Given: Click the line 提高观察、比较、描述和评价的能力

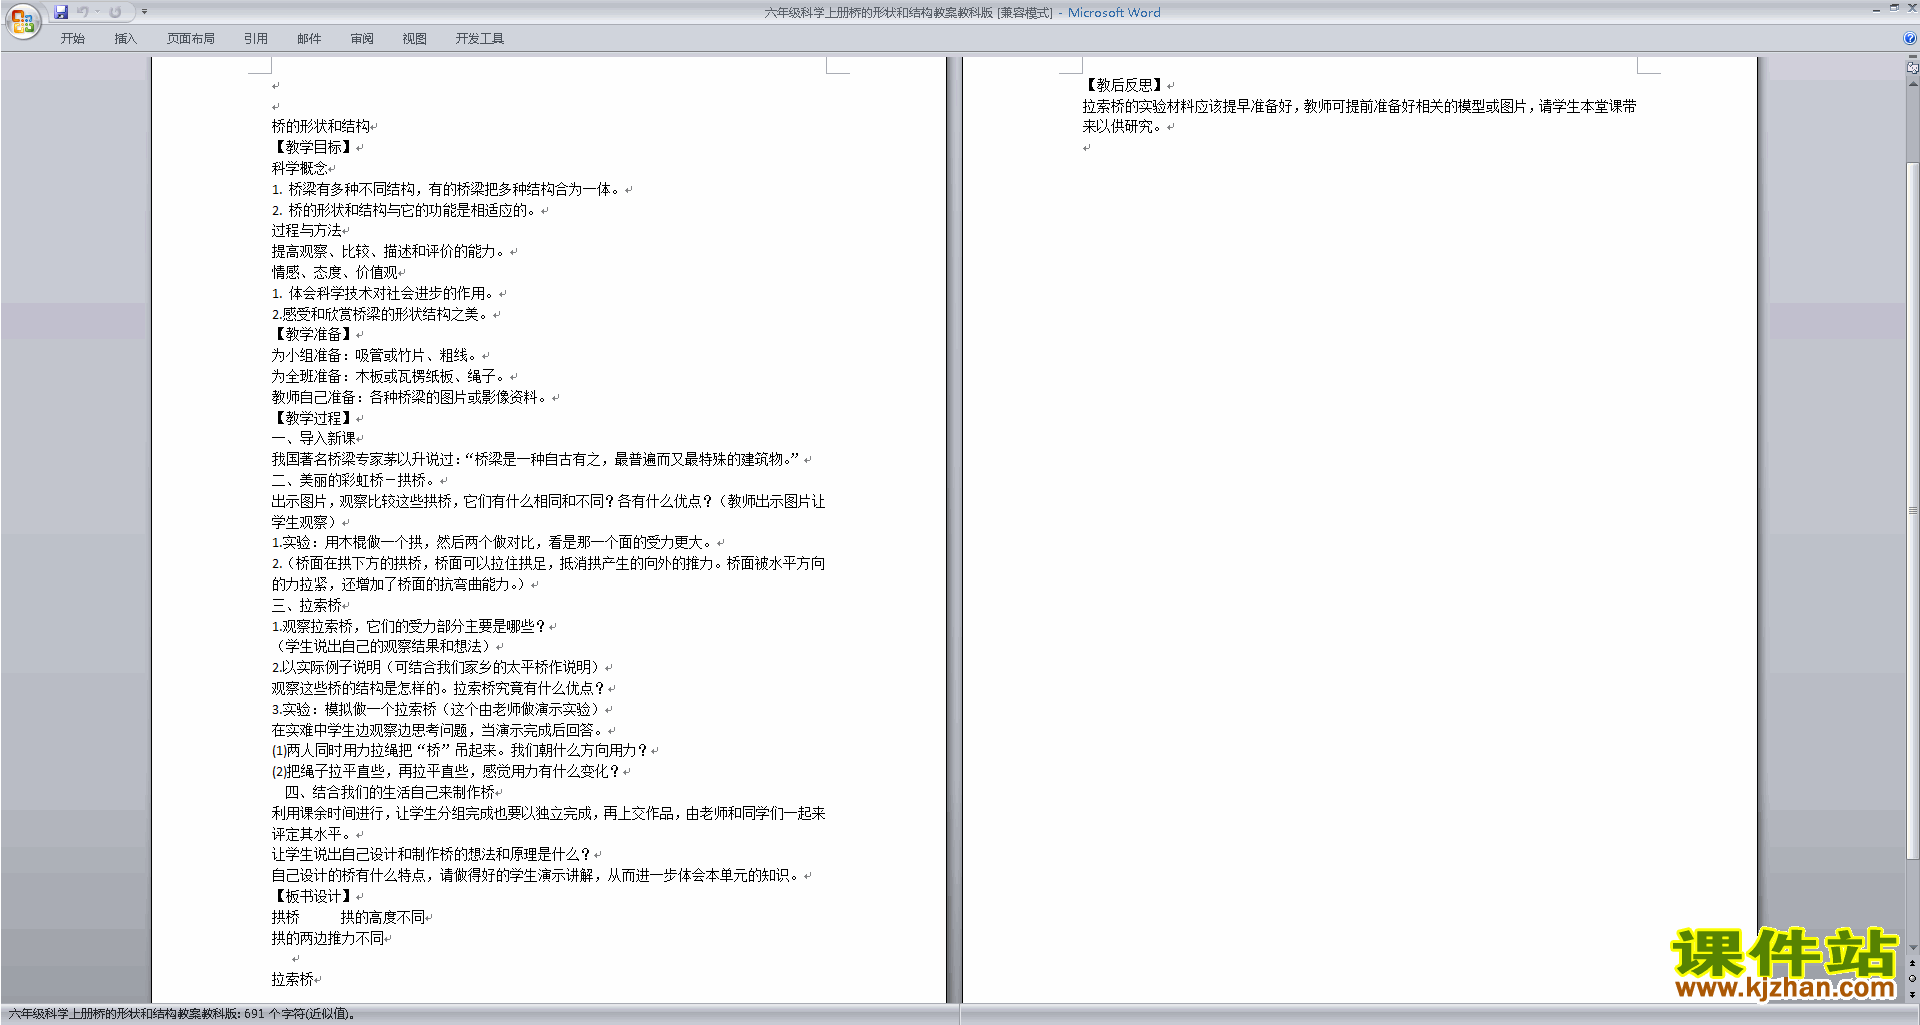Looking at the screenshot, I should pyautogui.click(x=390, y=251).
